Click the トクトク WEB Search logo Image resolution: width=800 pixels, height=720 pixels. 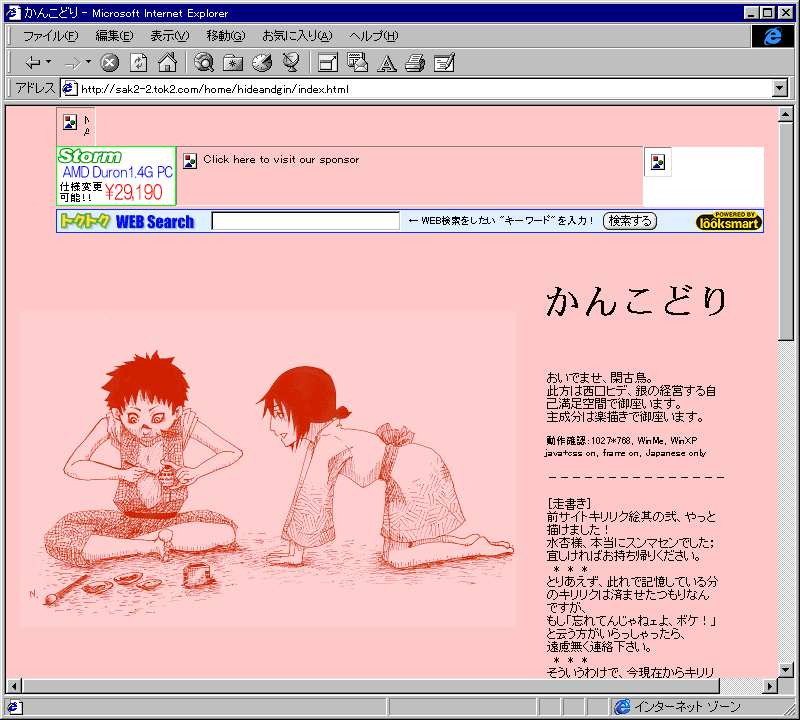click(127, 221)
